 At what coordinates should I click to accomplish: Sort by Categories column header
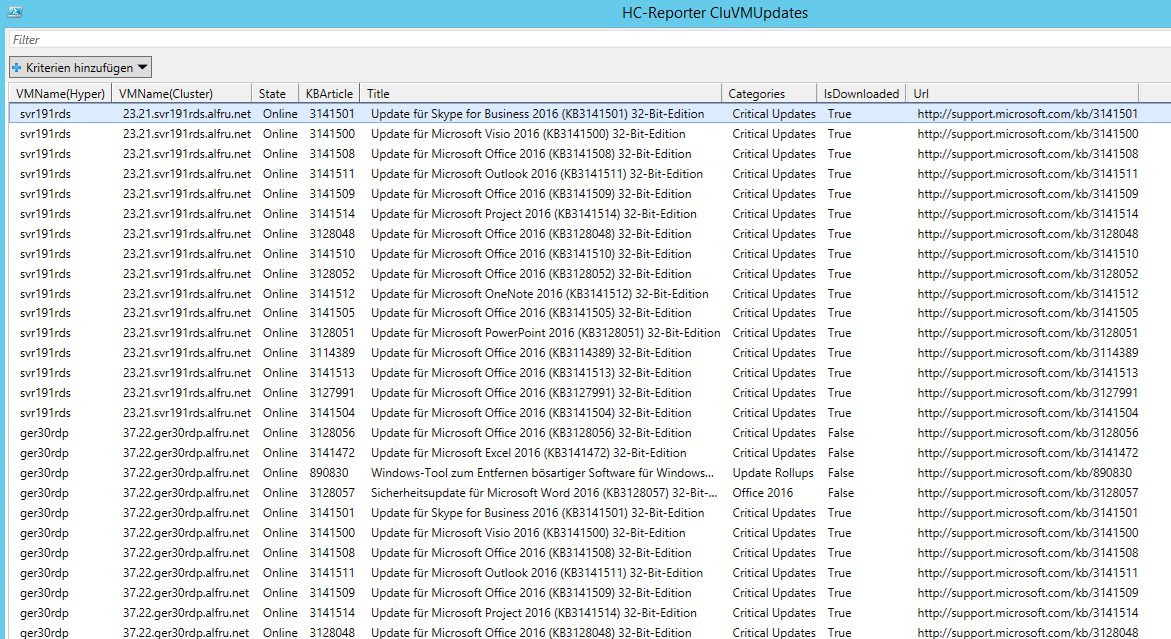(769, 93)
